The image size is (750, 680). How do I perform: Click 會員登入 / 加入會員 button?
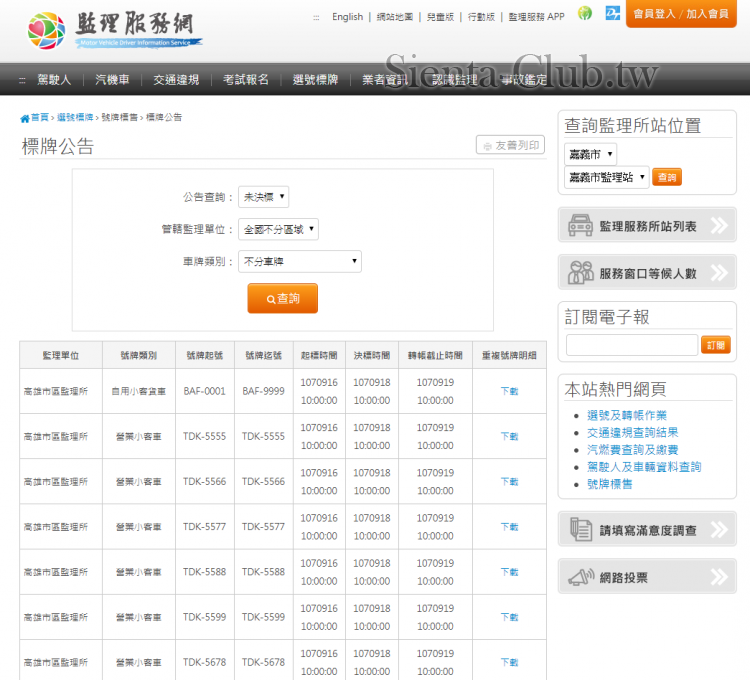(681, 14)
